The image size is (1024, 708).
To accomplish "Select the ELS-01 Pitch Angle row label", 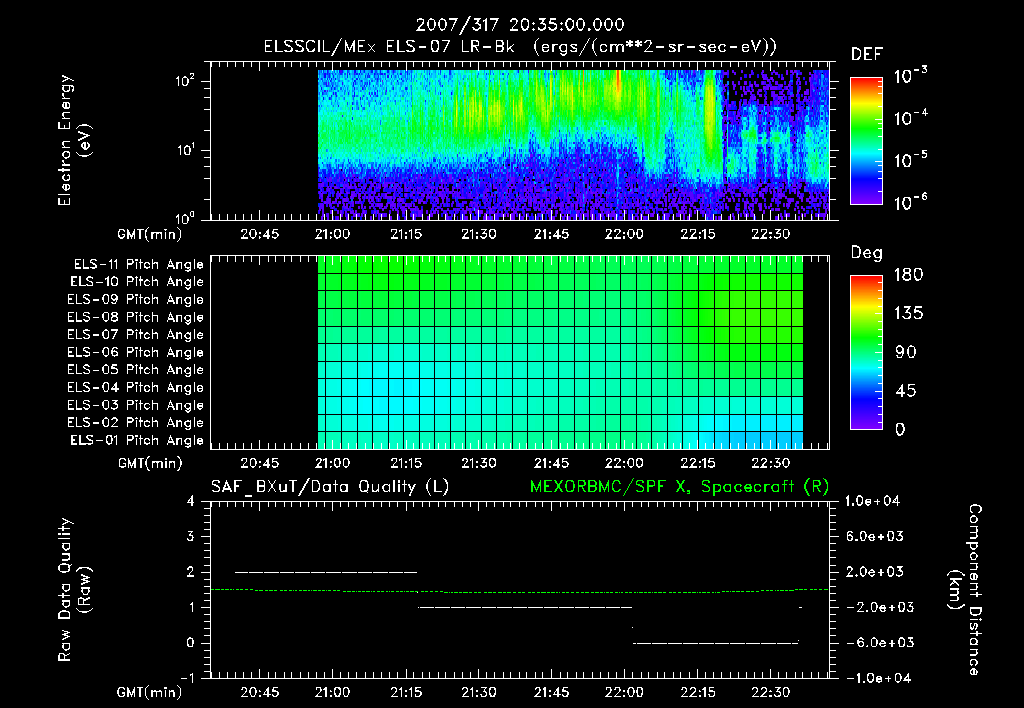I will point(136,440).
